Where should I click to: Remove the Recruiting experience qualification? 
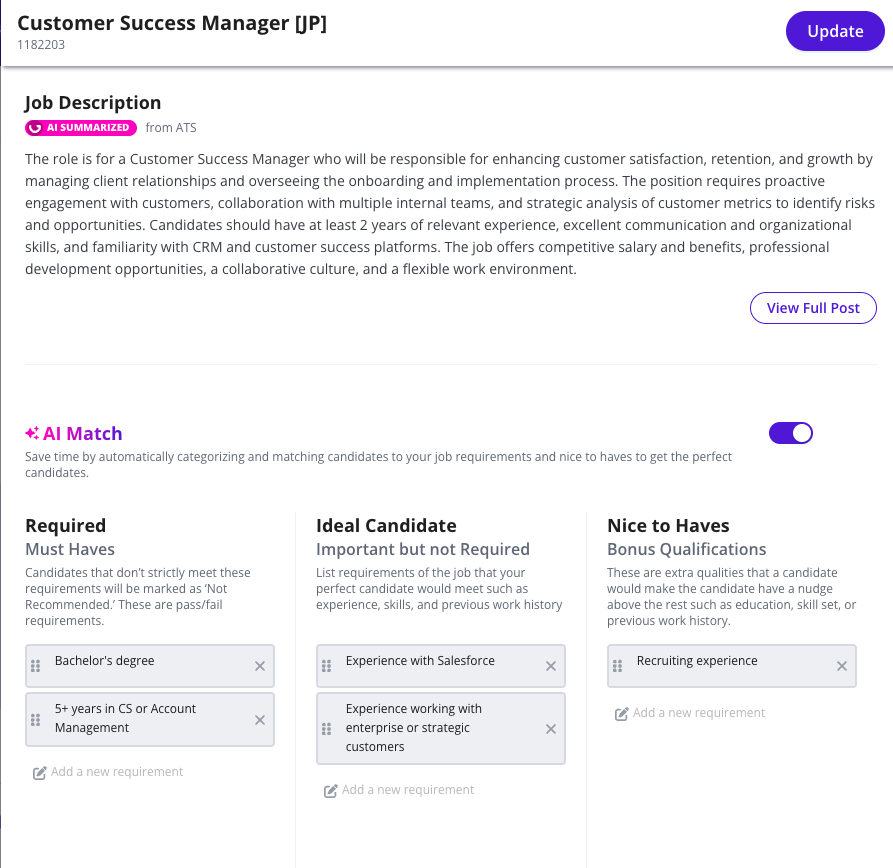click(842, 666)
